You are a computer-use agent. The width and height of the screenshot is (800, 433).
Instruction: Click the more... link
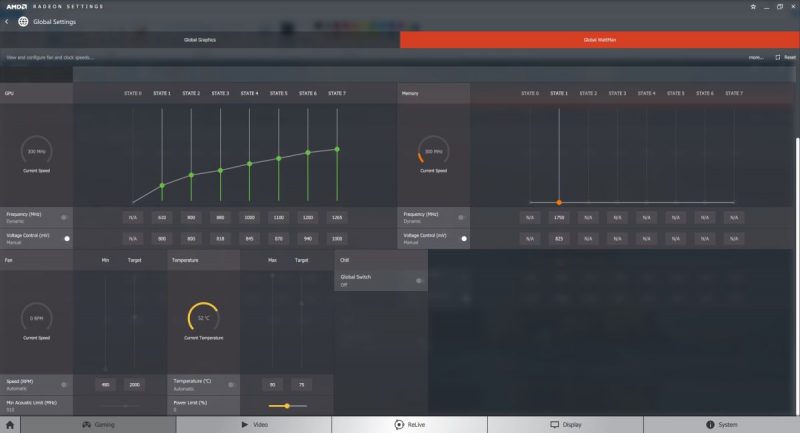(x=756, y=57)
